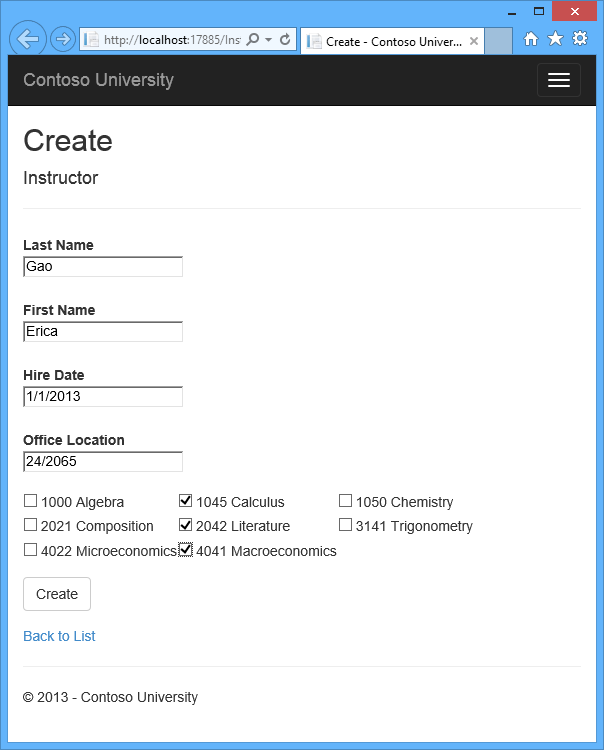
Task: Check the 1000 Algebra checkbox
Action: pyautogui.click(x=31, y=501)
